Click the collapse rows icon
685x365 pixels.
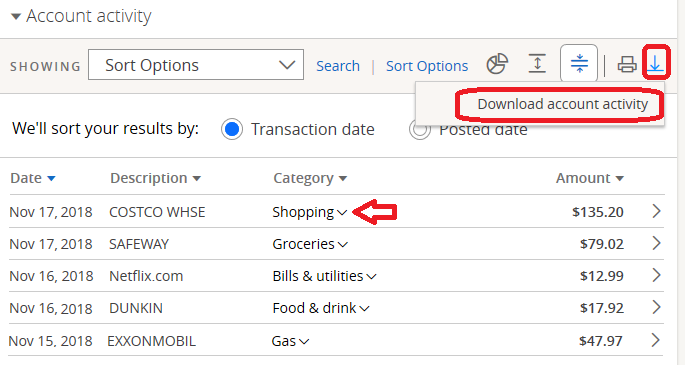[x=579, y=63]
